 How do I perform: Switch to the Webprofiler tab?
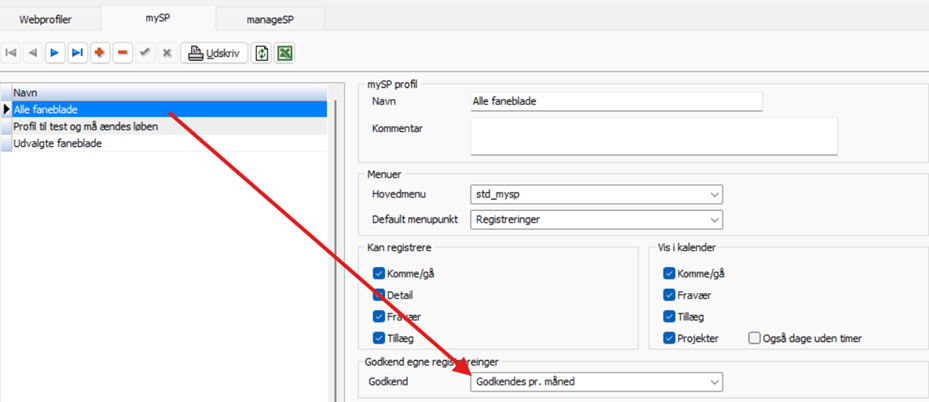coord(46,18)
